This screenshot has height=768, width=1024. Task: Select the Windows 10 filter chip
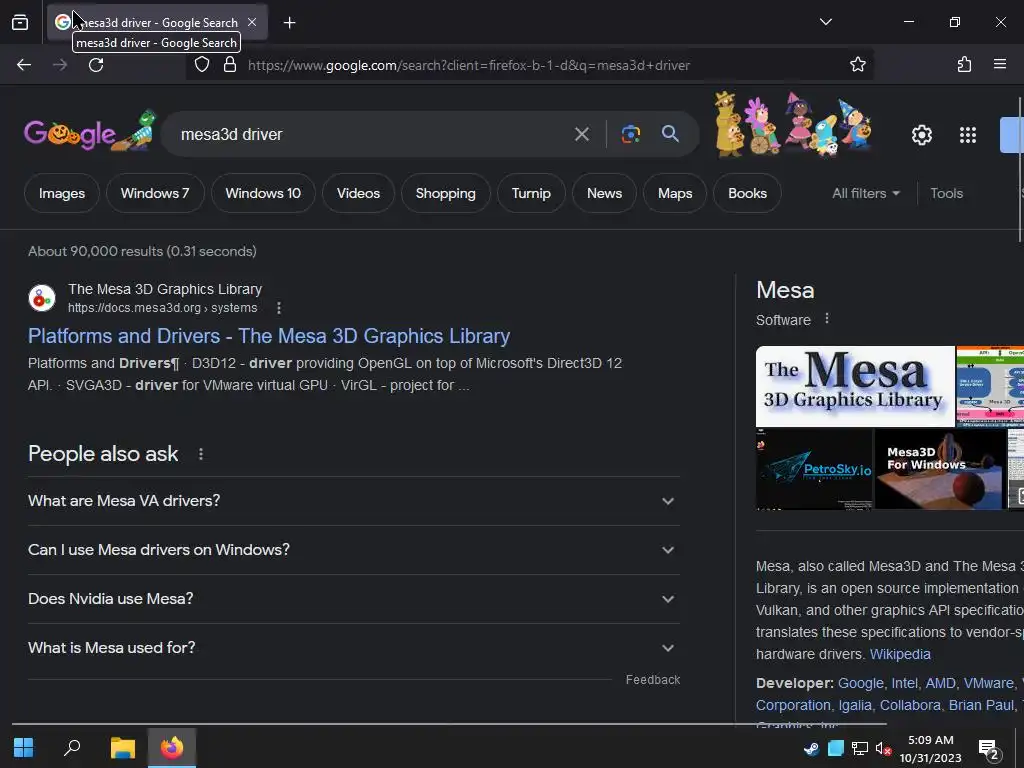(x=263, y=193)
